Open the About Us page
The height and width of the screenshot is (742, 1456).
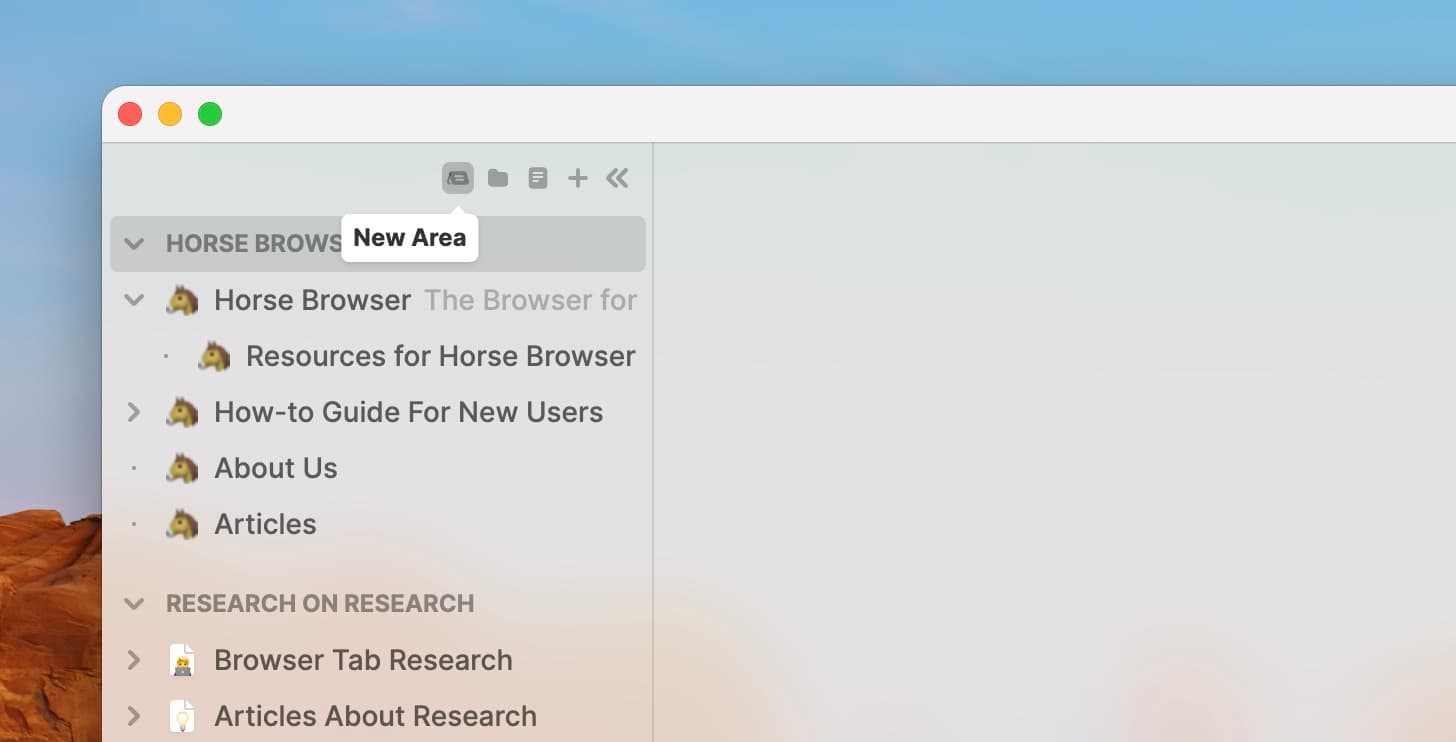[276, 467]
